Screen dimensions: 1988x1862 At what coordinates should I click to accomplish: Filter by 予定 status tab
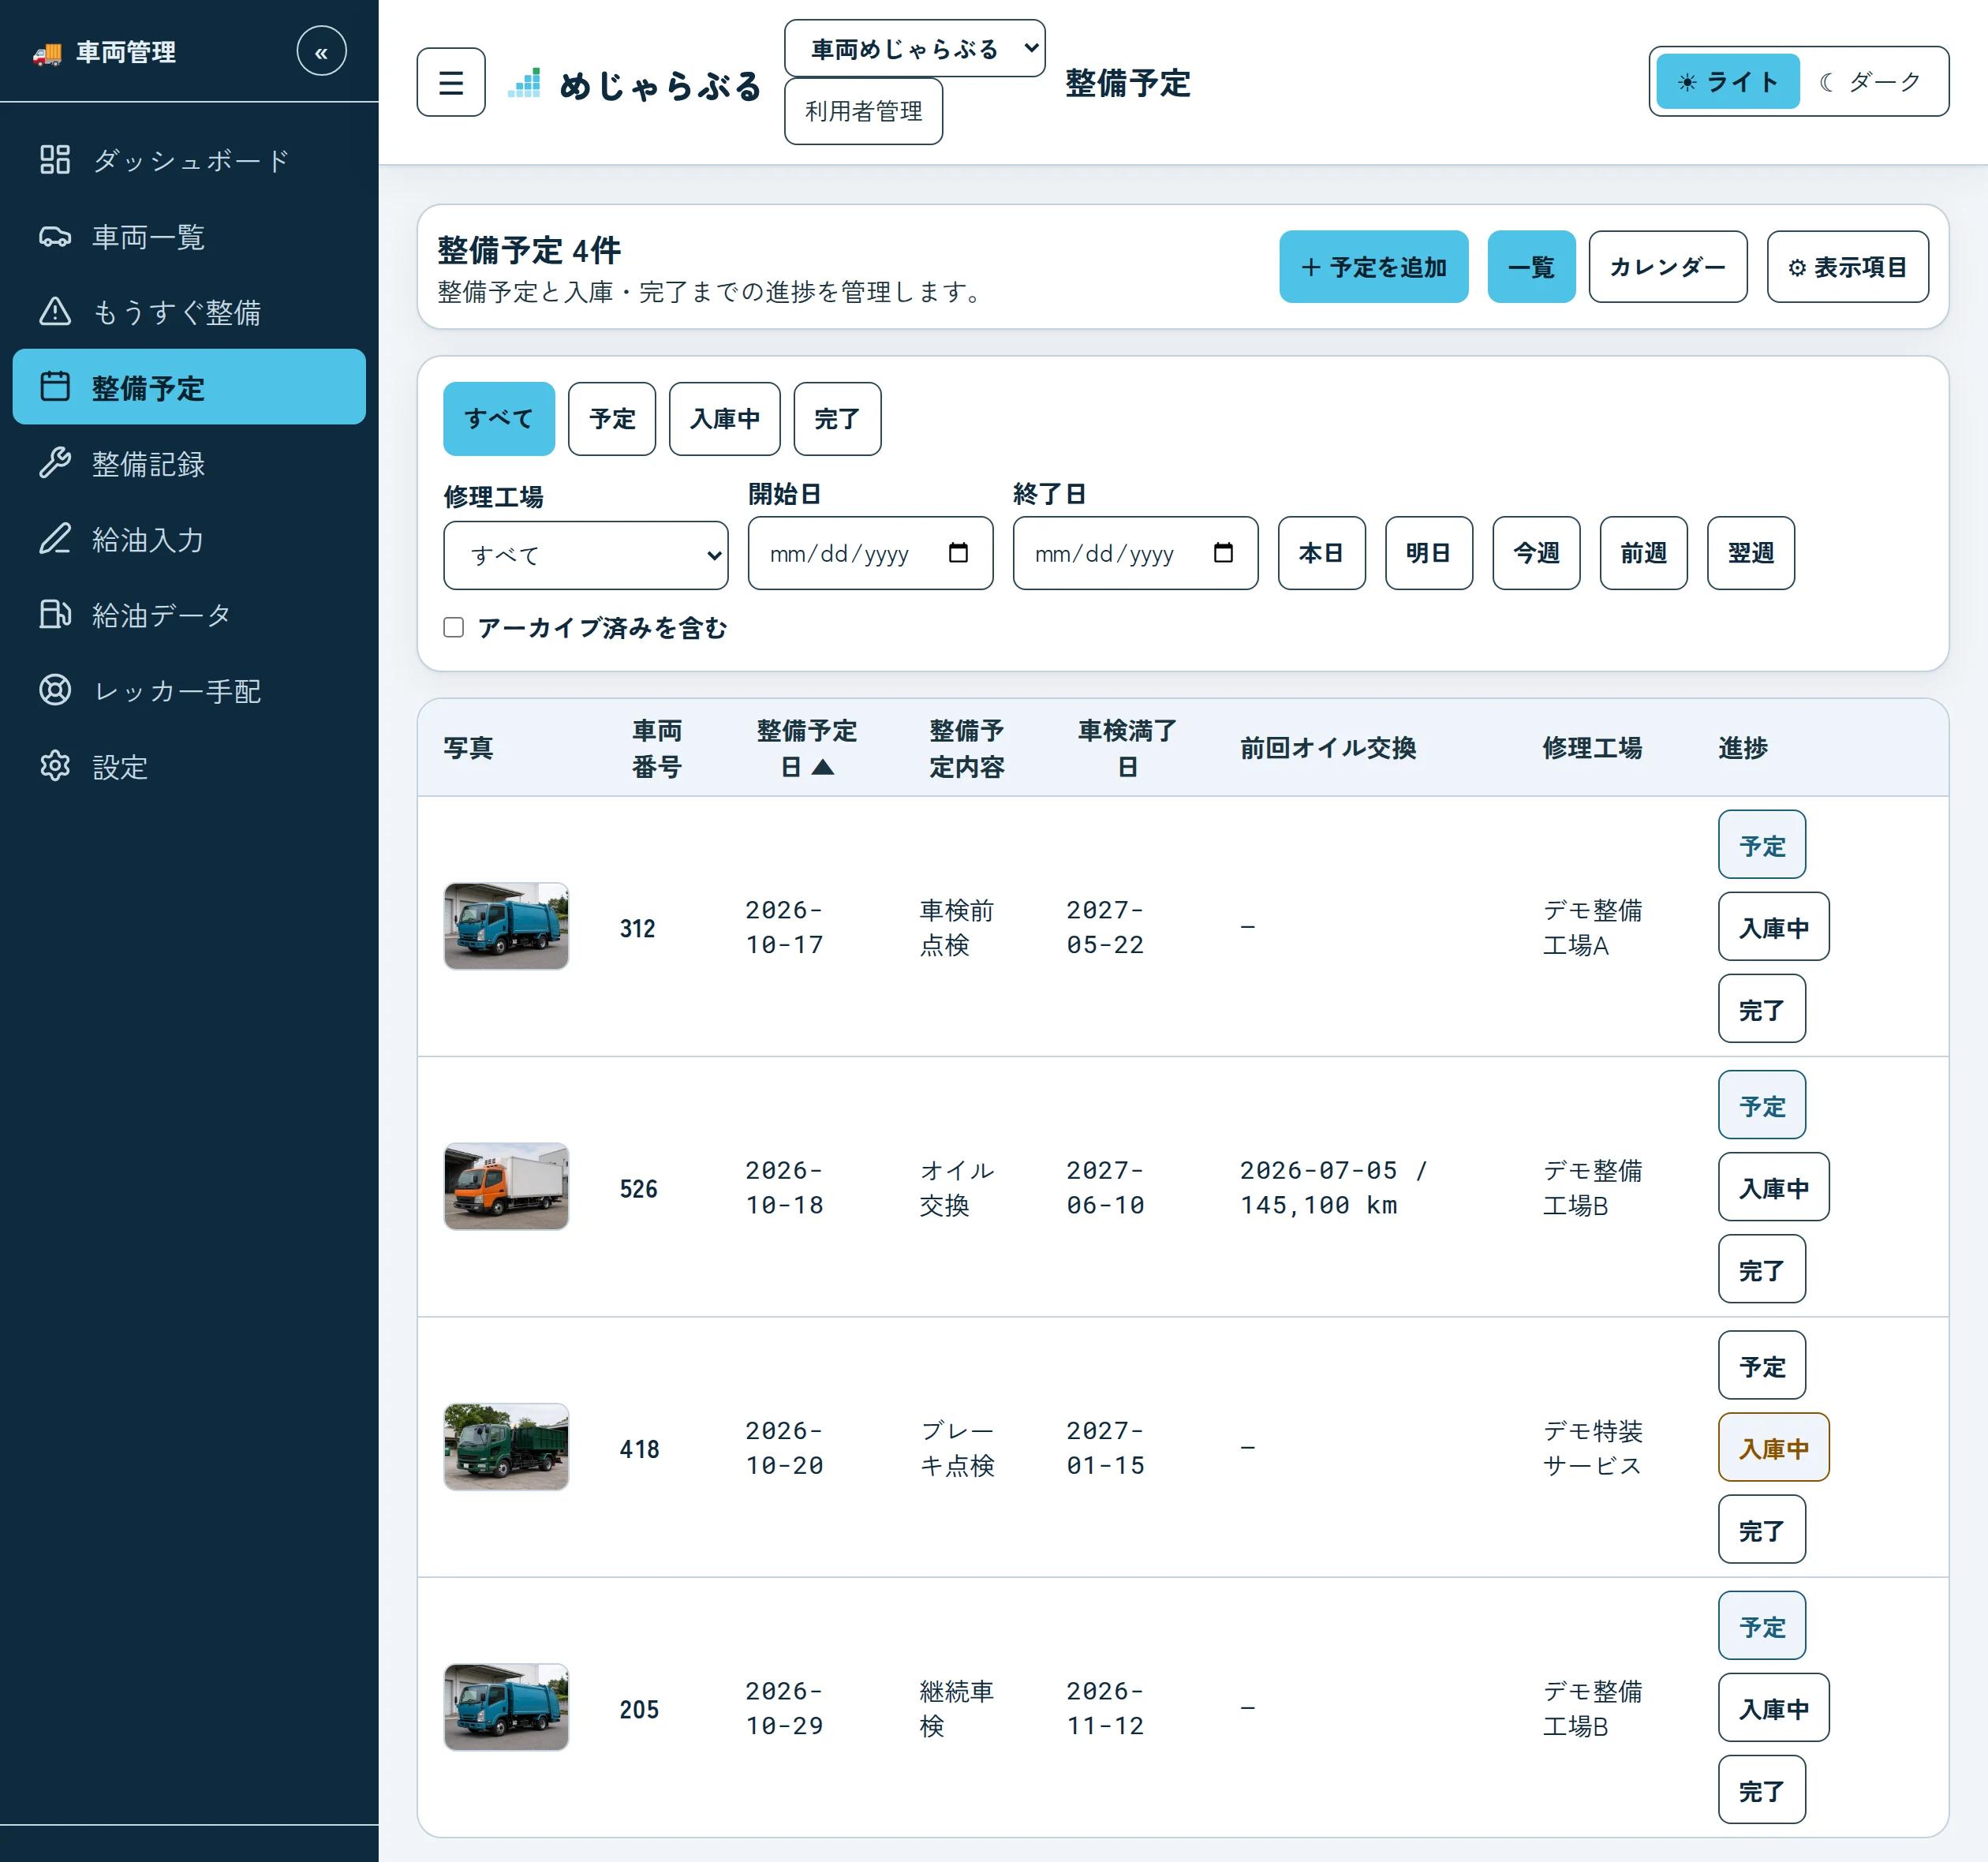(612, 419)
